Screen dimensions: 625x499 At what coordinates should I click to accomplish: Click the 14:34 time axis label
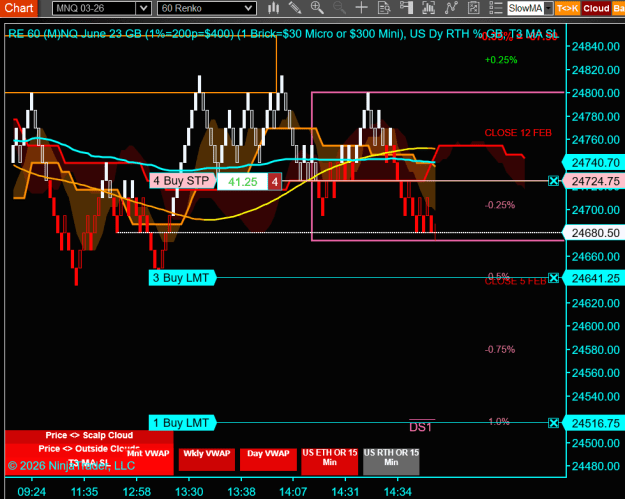pyautogui.click(x=397, y=492)
